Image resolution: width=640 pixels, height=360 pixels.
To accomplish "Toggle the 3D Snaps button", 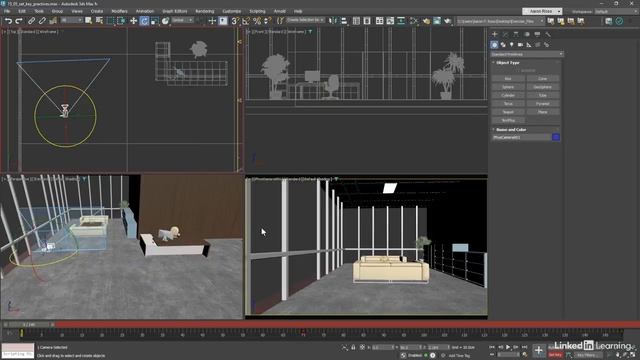I will pos(235,21).
